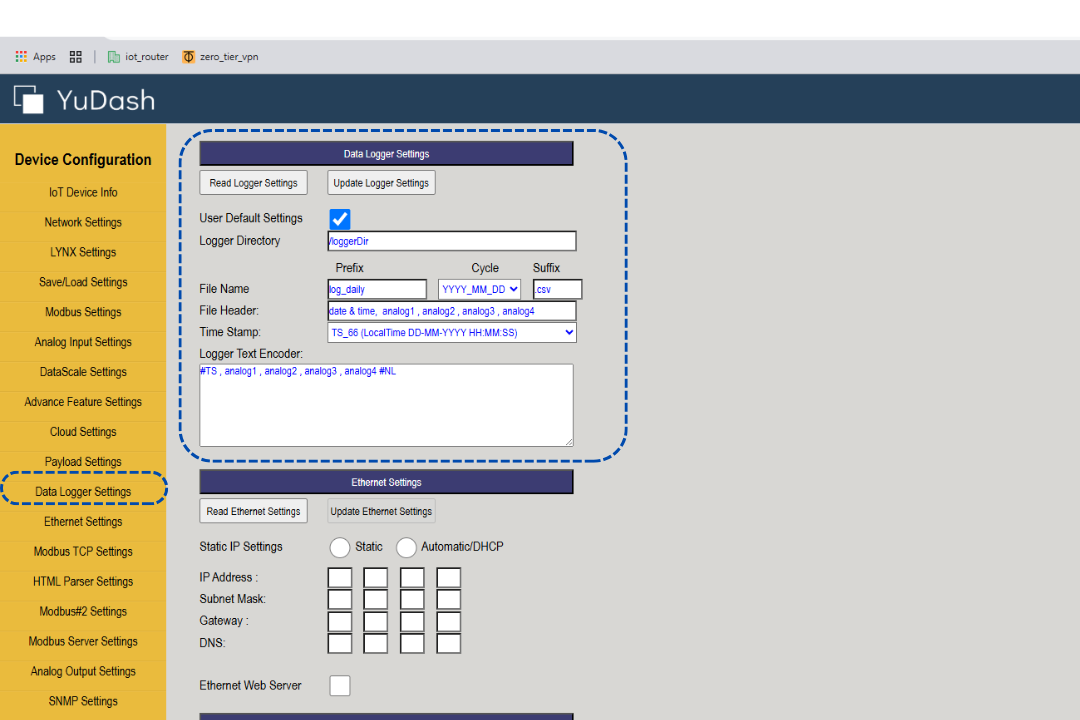Viewport: 1080px width, 720px height.
Task: Click Update Logger Settings button
Action: coord(381,183)
